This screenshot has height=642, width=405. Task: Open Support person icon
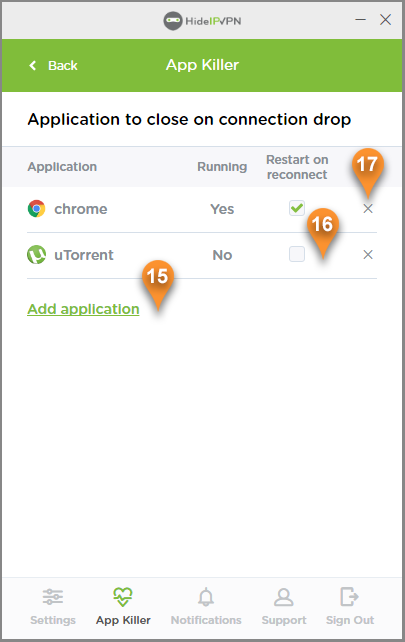(284, 597)
